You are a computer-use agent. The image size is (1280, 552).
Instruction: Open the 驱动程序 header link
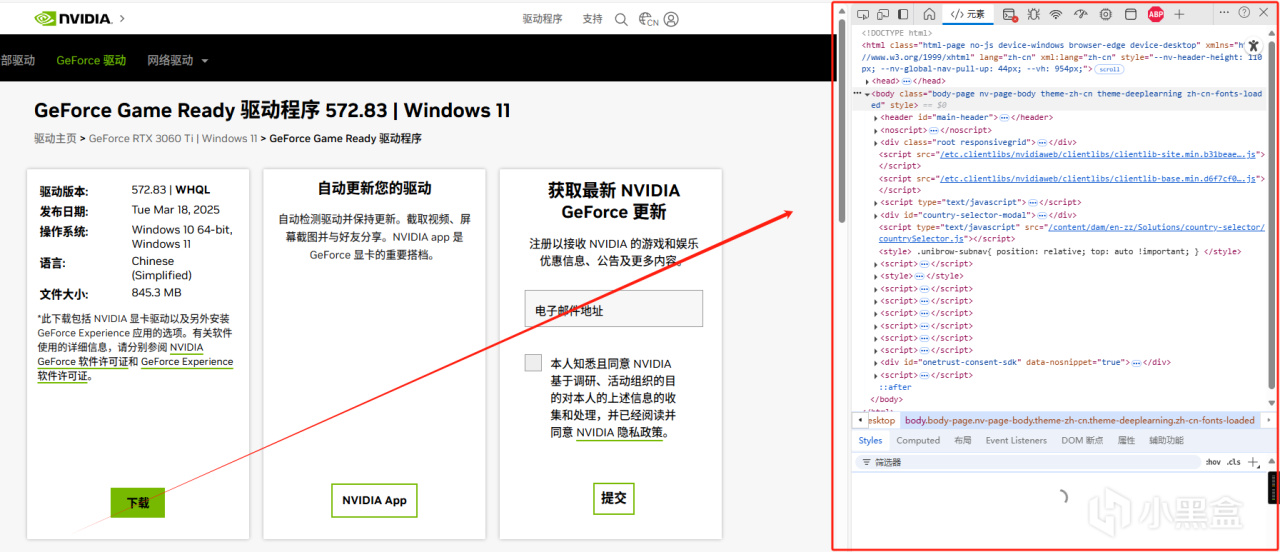(542, 19)
